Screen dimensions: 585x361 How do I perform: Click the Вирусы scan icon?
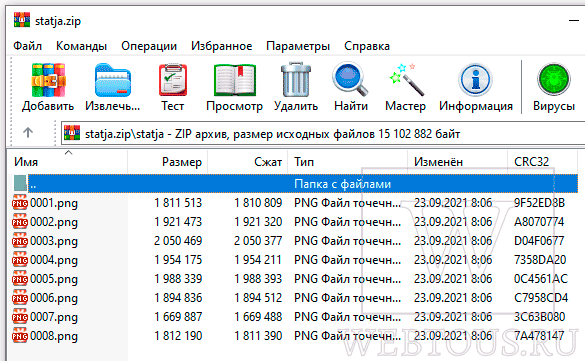tap(554, 79)
